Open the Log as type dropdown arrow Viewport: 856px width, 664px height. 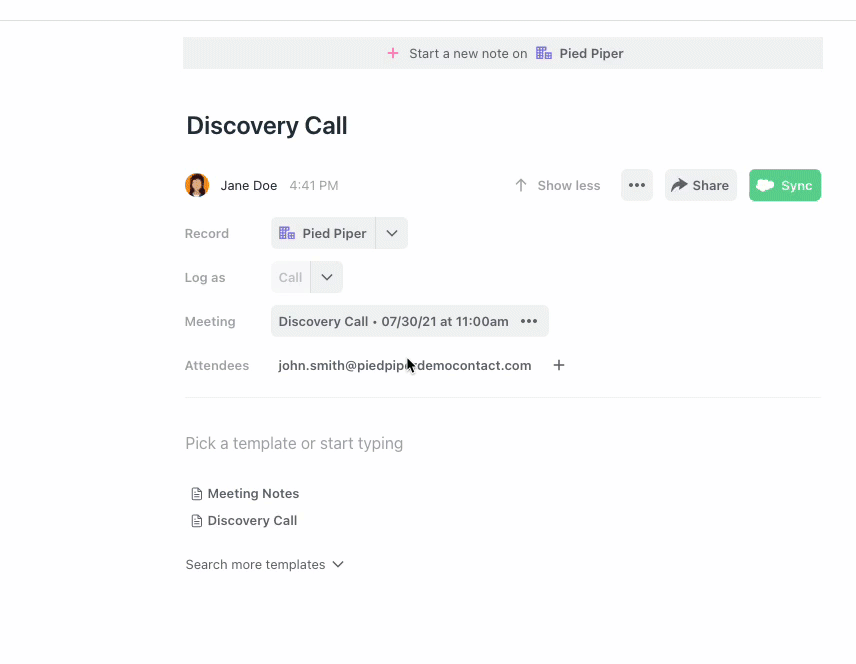click(327, 277)
